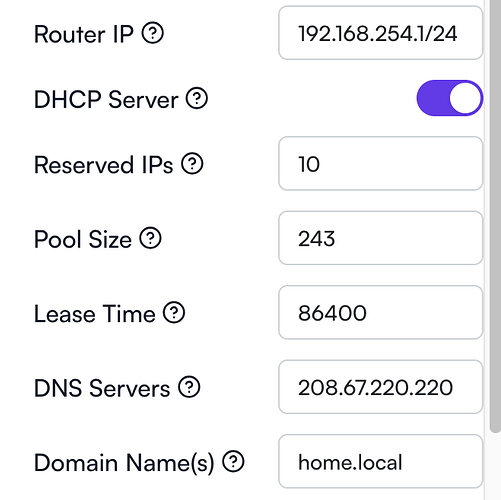
Task: Click the DHCP Server help question icon
Action: click(x=197, y=98)
